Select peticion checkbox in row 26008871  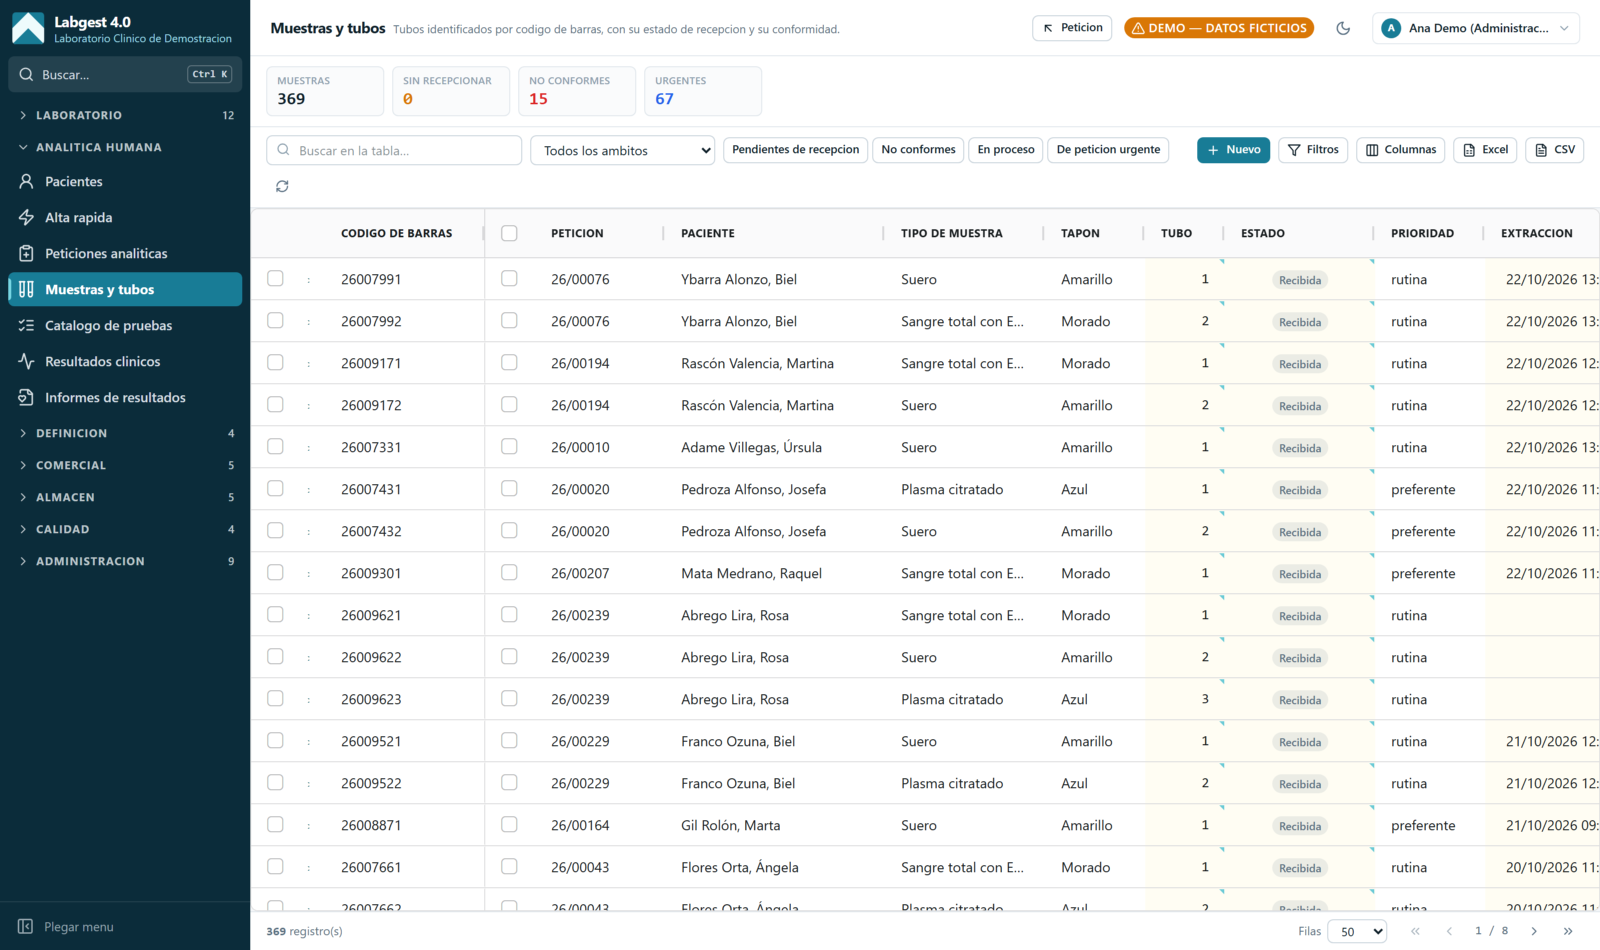point(509,825)
